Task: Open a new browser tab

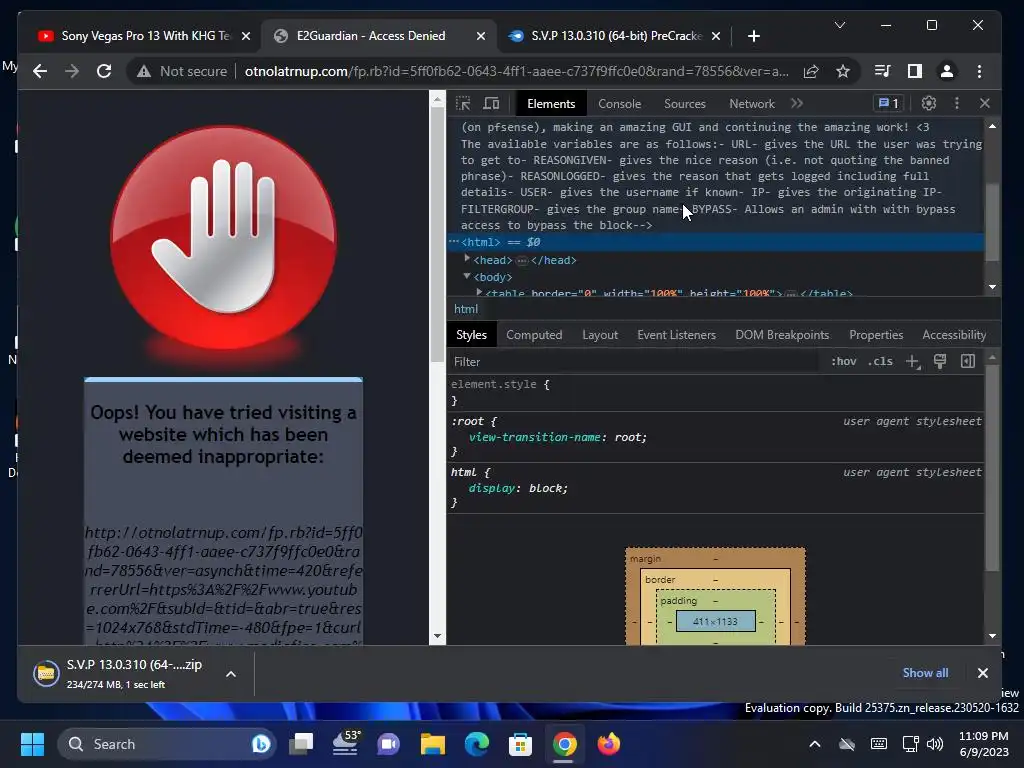Action: [x=754, y=36]
